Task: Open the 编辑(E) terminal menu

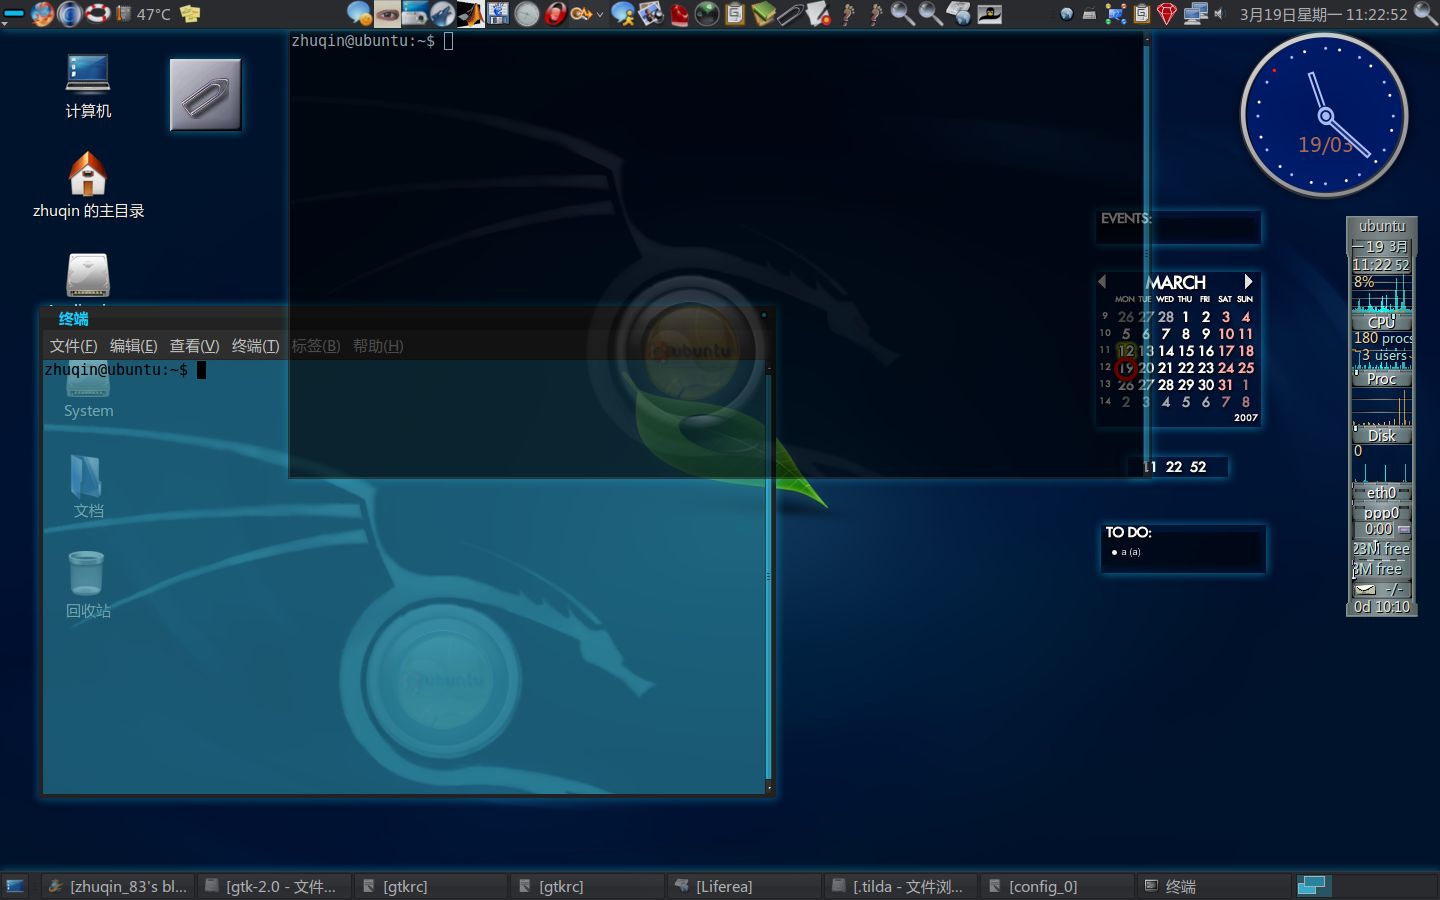Action: (x=133, y=346)
